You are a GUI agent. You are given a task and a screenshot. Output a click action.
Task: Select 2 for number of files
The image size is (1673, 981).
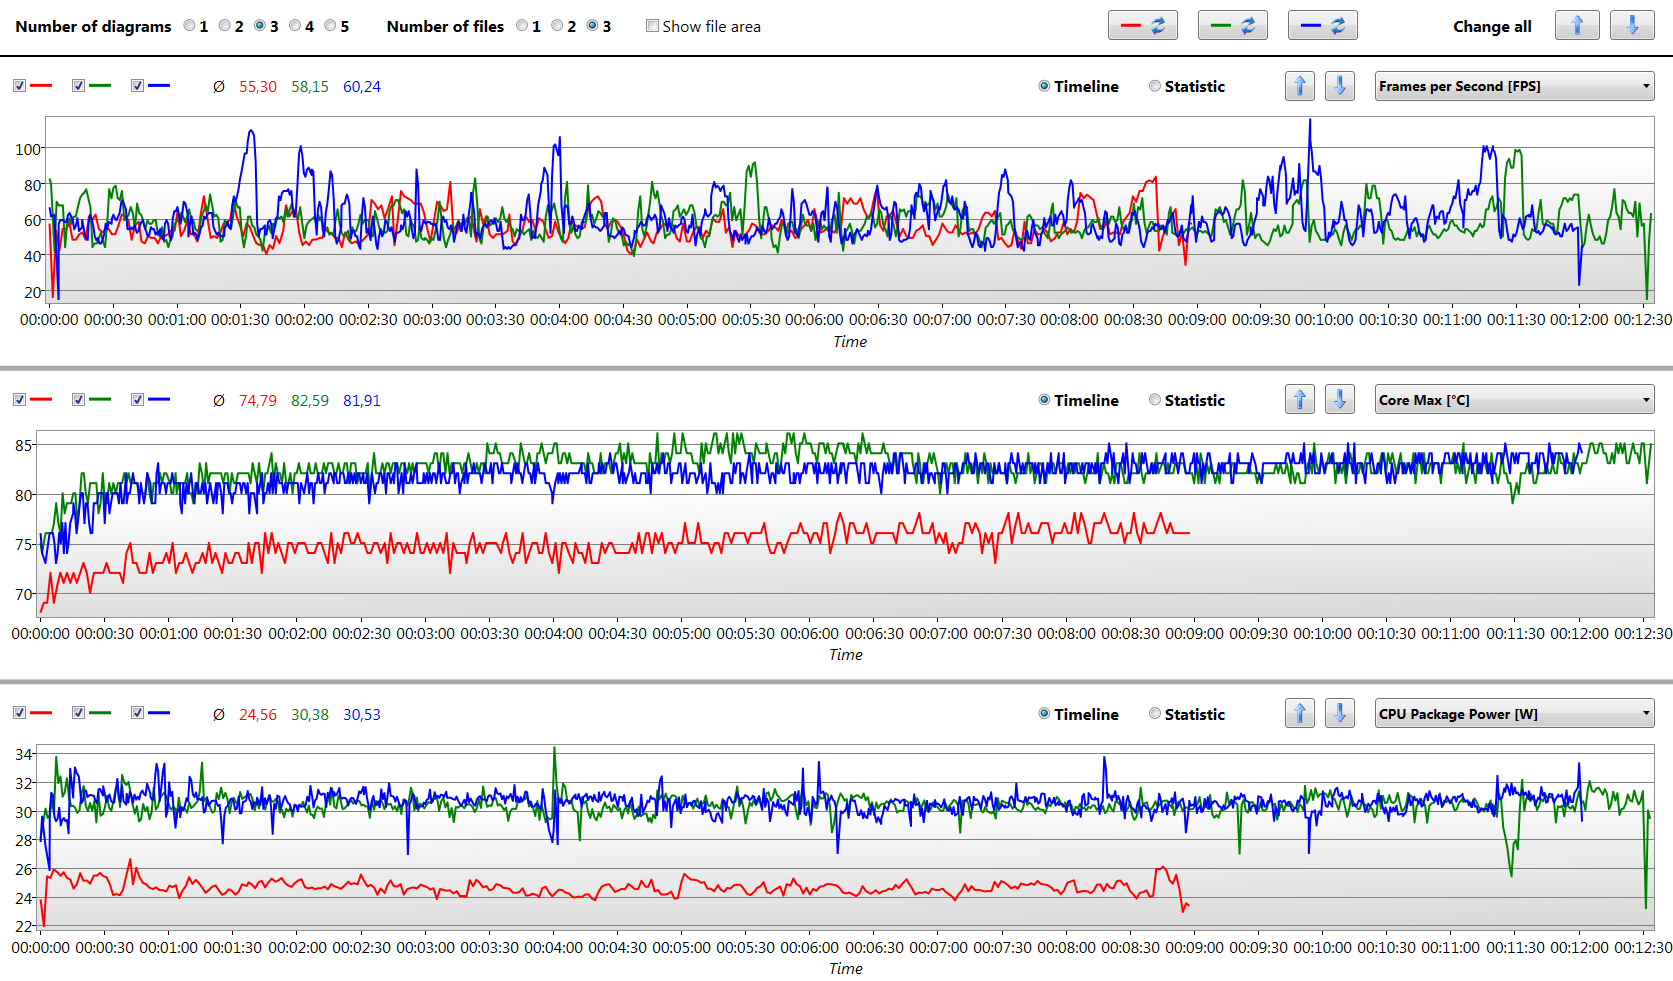(x=557, y=26)
